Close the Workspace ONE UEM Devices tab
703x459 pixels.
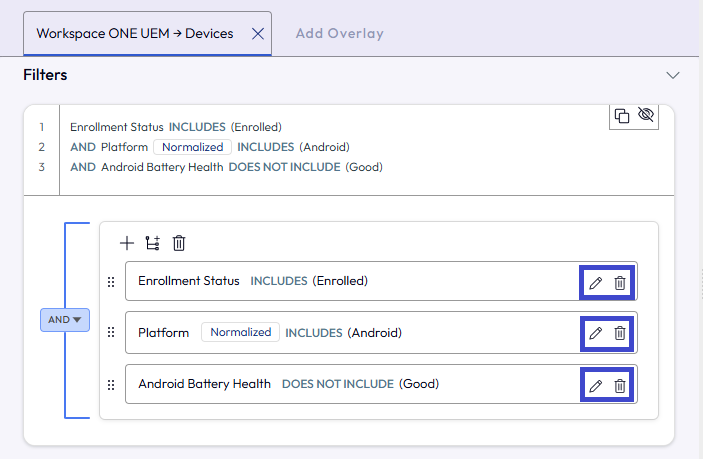[x=258, y=34]
